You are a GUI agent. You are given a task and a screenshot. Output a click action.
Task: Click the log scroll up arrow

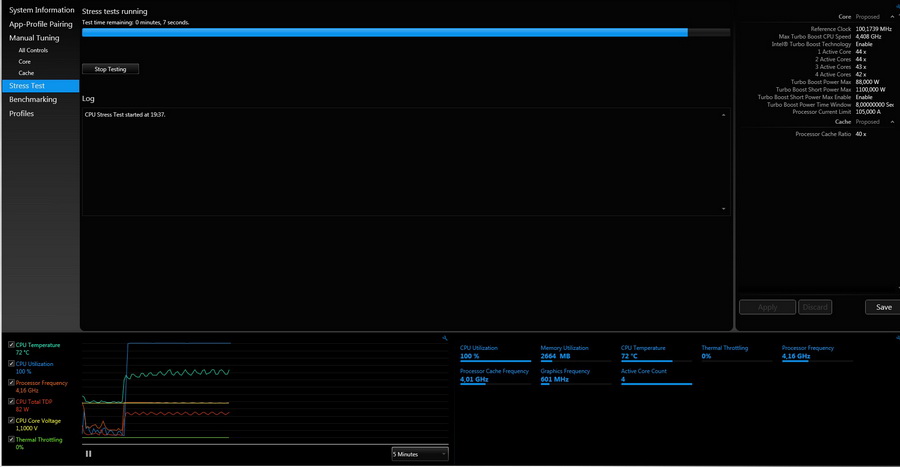pos(723,115)
